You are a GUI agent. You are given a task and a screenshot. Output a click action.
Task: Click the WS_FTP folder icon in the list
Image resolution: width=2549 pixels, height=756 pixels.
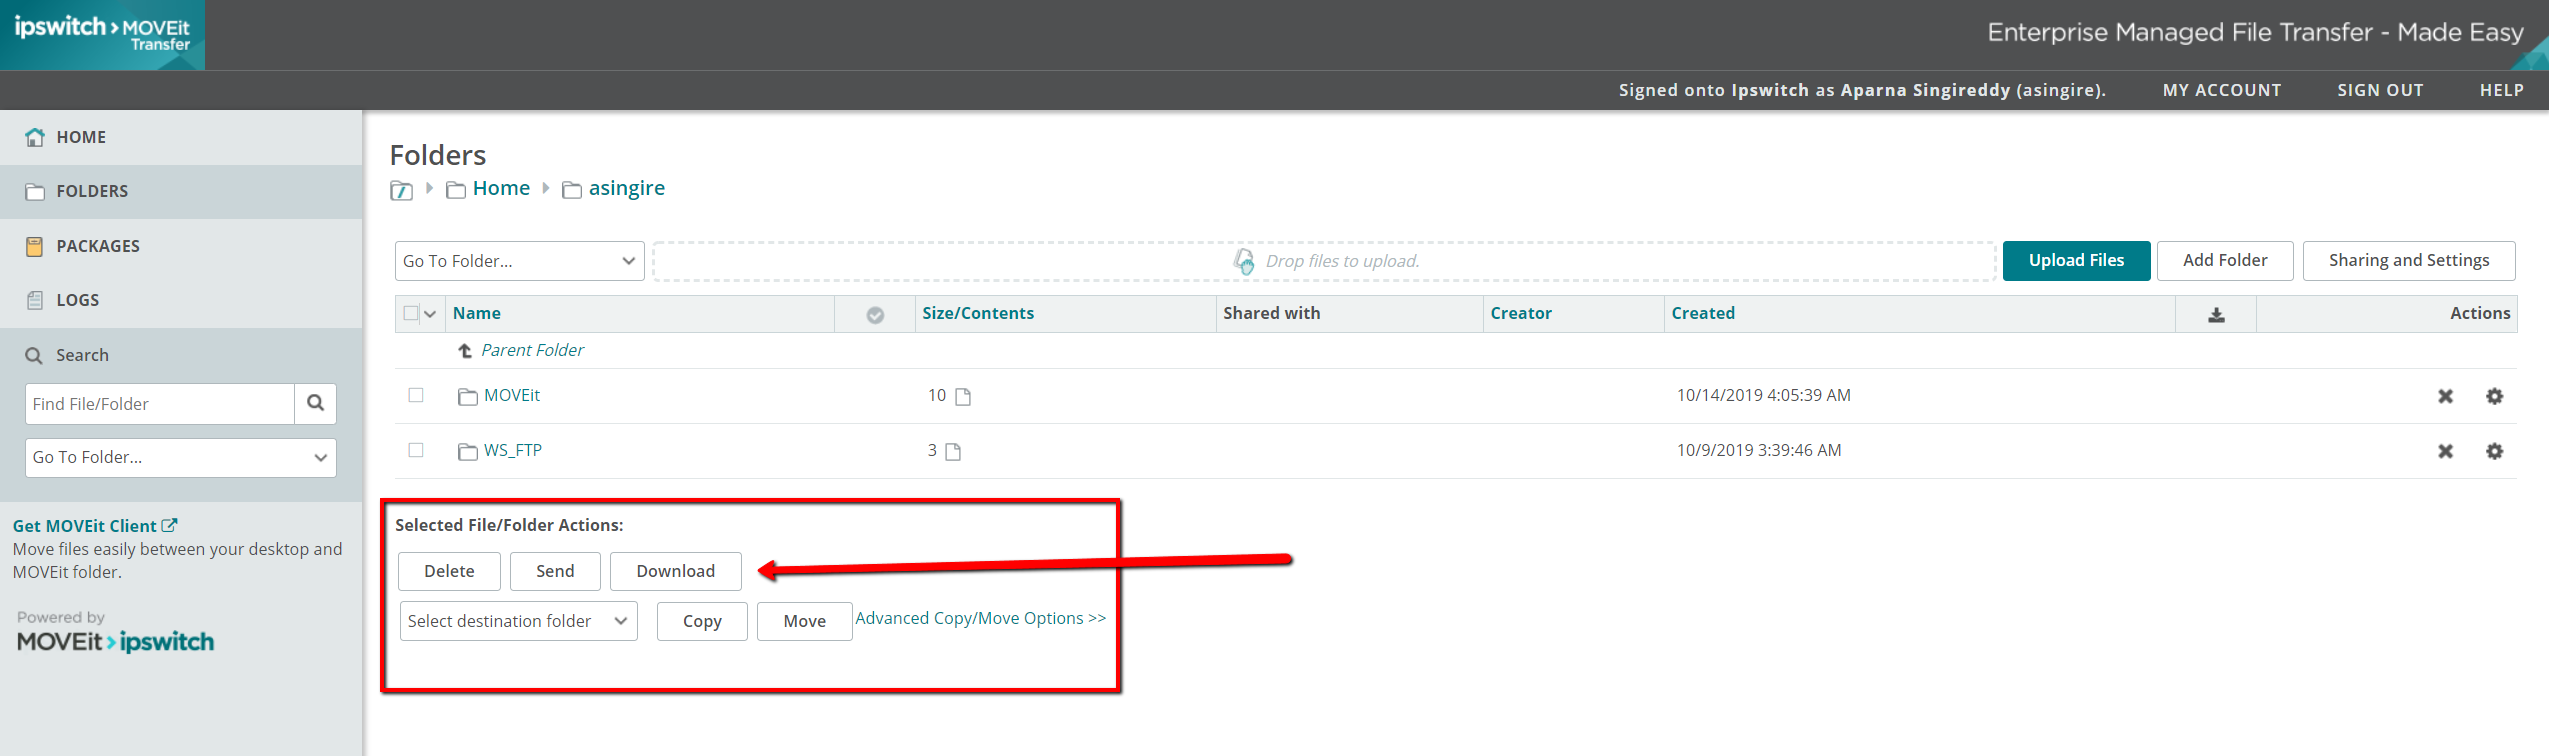(x=467, y=452)
